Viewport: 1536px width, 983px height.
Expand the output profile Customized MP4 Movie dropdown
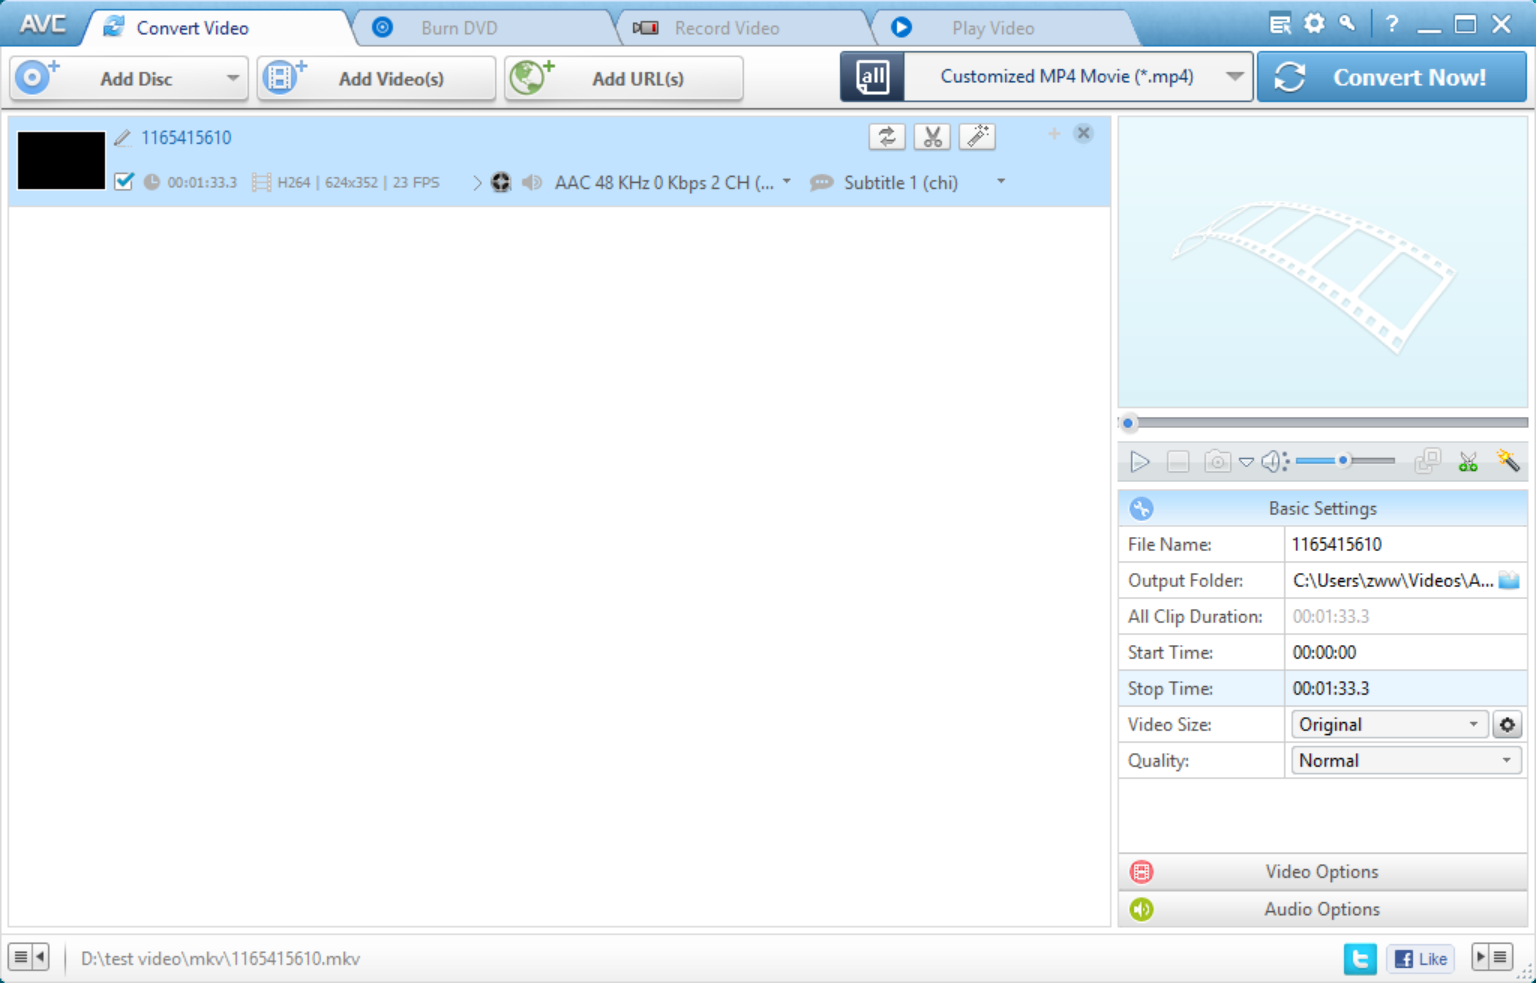tap(1236, 76)
